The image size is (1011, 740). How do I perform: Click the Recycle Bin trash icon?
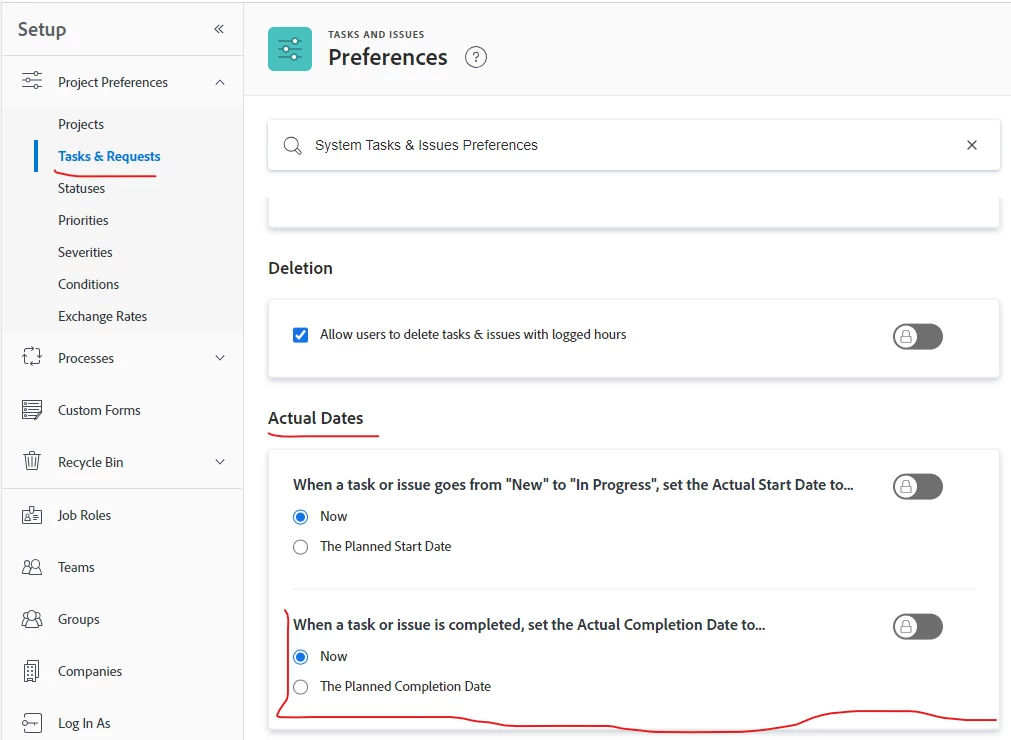(32, 462)
